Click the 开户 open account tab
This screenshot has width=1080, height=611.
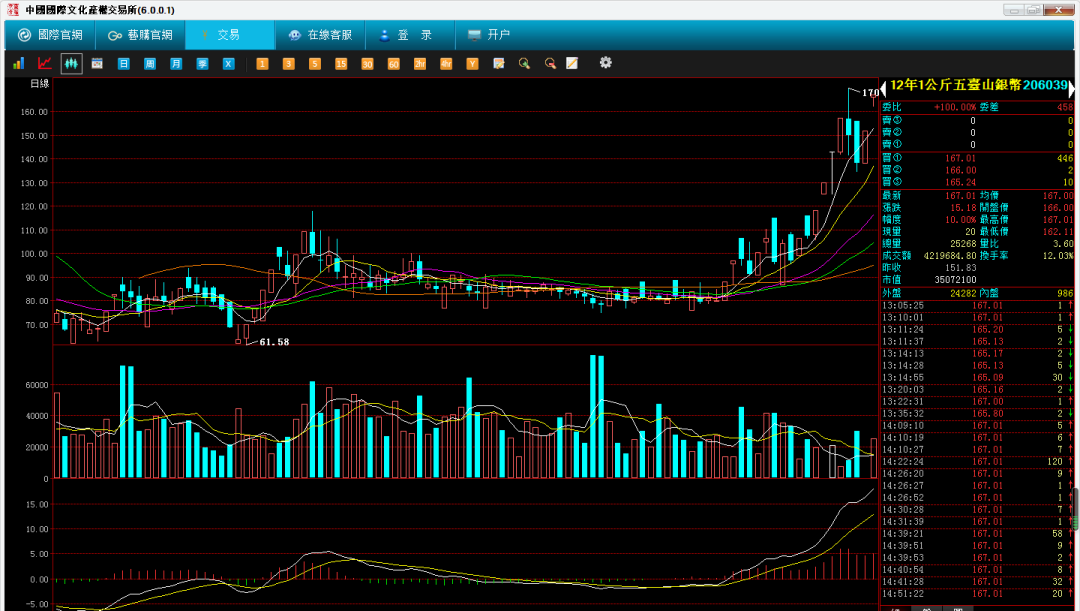(x=489, y=34)
